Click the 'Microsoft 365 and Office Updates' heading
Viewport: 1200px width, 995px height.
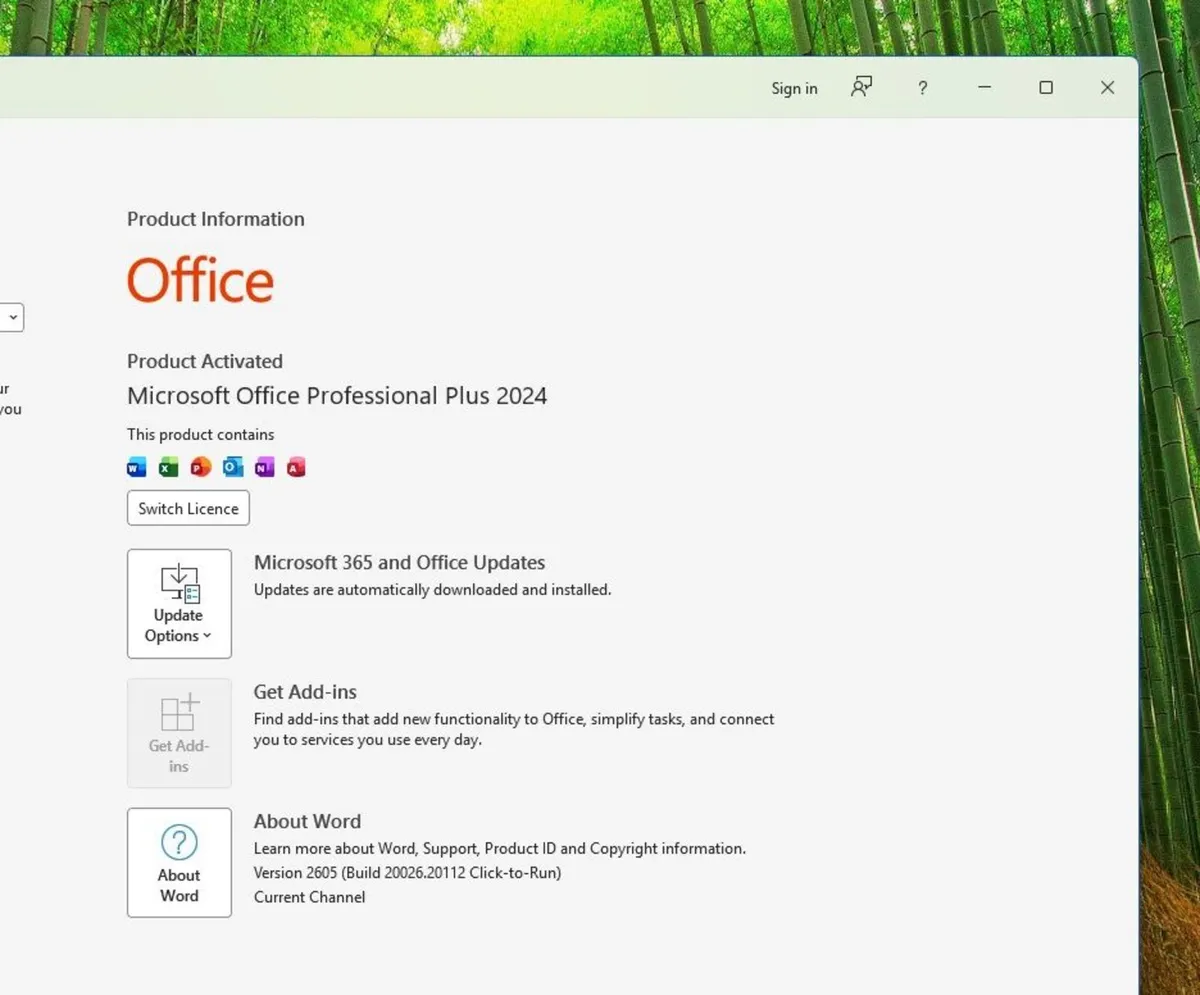399,563
